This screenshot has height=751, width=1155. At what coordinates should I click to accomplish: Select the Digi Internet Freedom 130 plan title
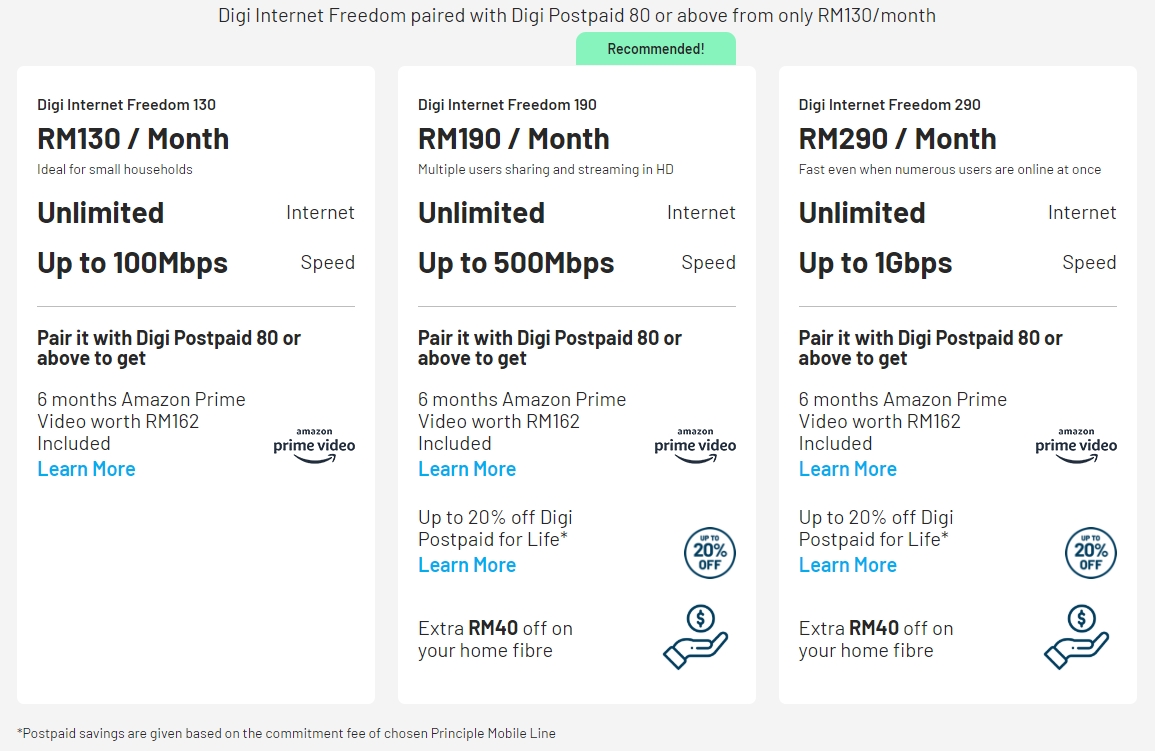pos(127,105)
